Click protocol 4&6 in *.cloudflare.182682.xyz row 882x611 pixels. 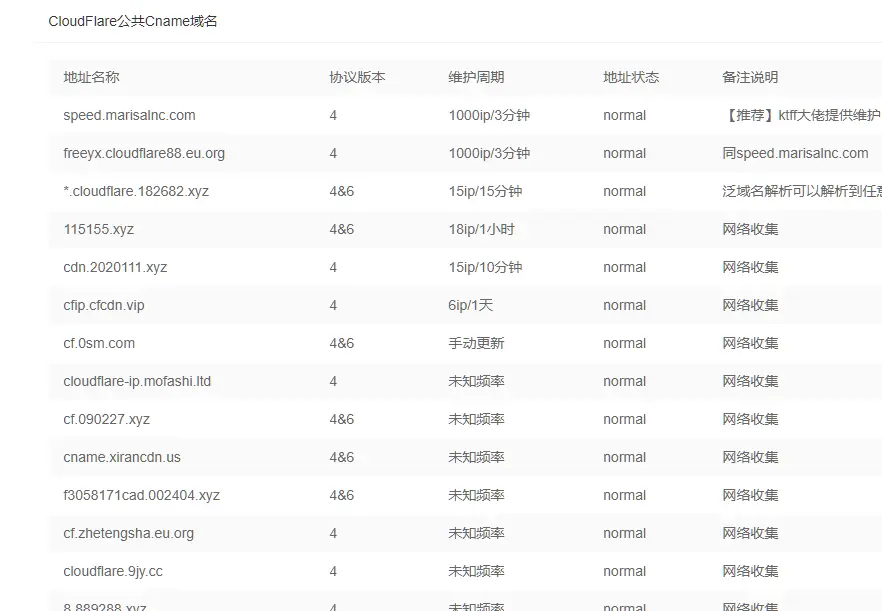(x=342, y=191)
